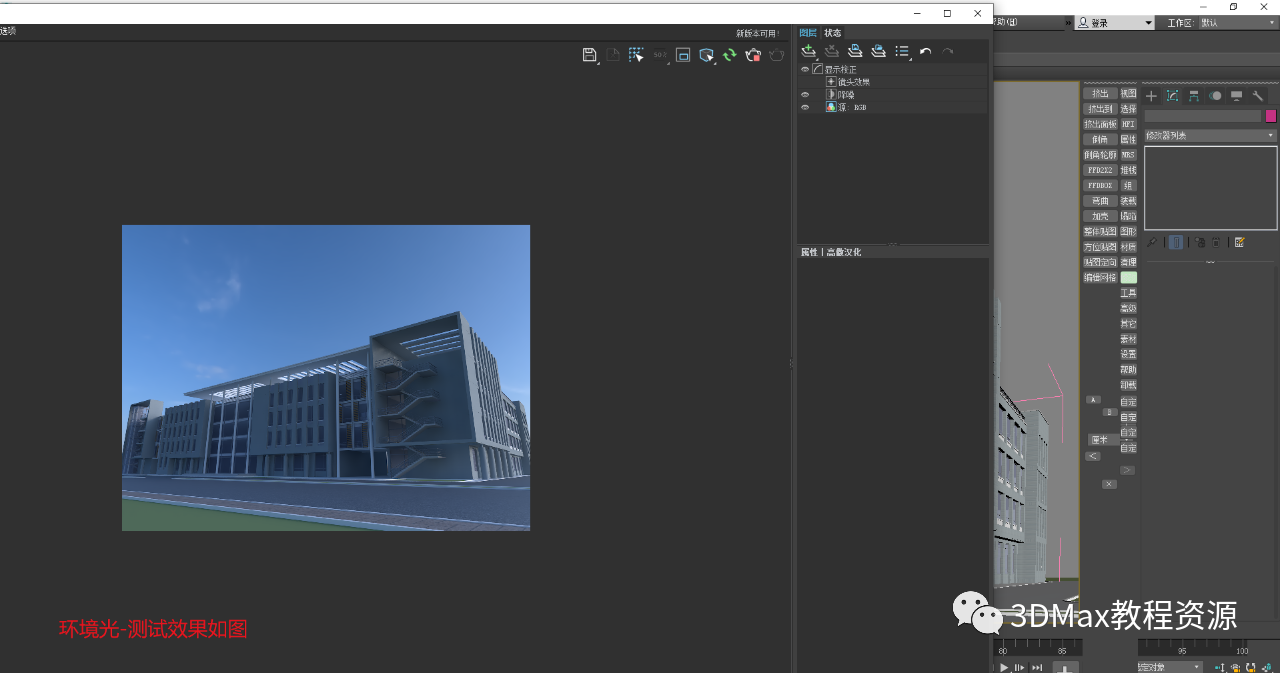Click the undo arrow in layers panel
Viewport: 1280px width, 673px height.
tap(925, 51)
